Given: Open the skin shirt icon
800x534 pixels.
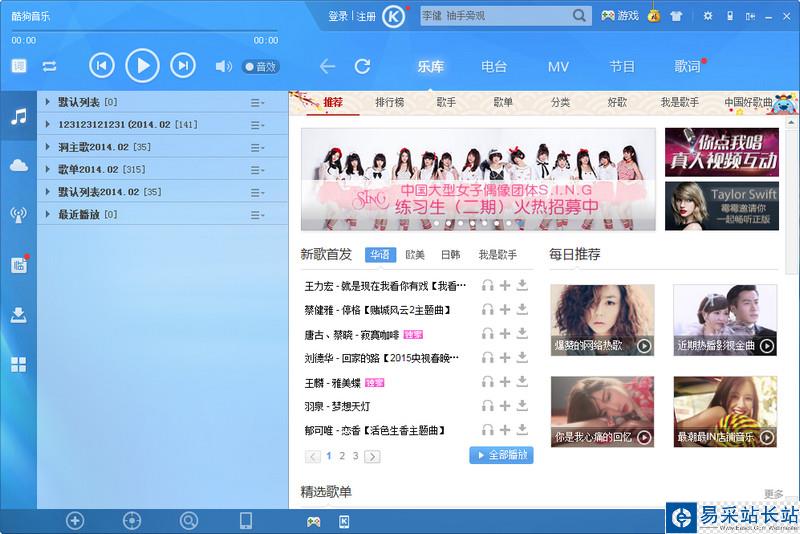Looking at the screenshot, I should click(x=677, y=16).
